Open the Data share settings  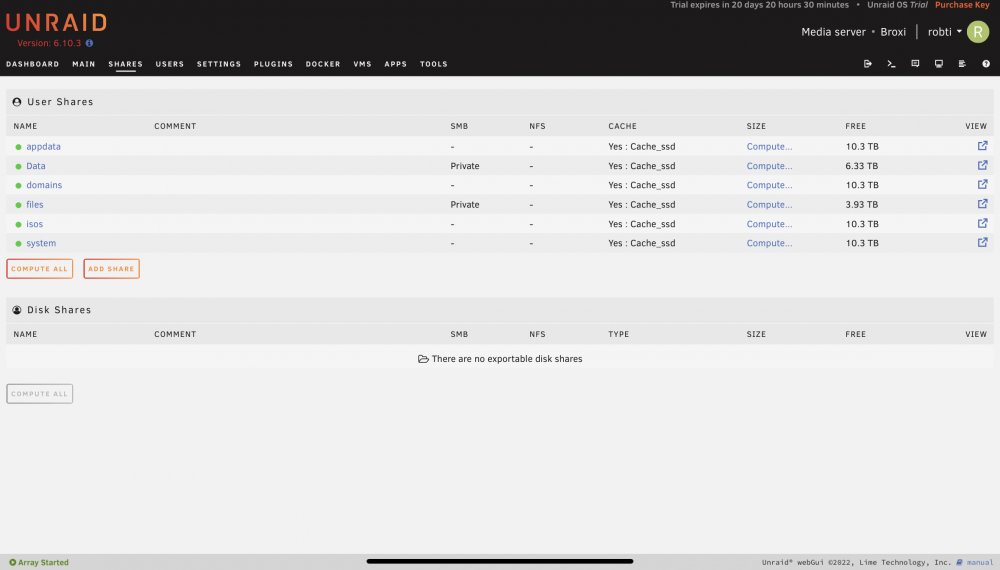pos(36,166)
